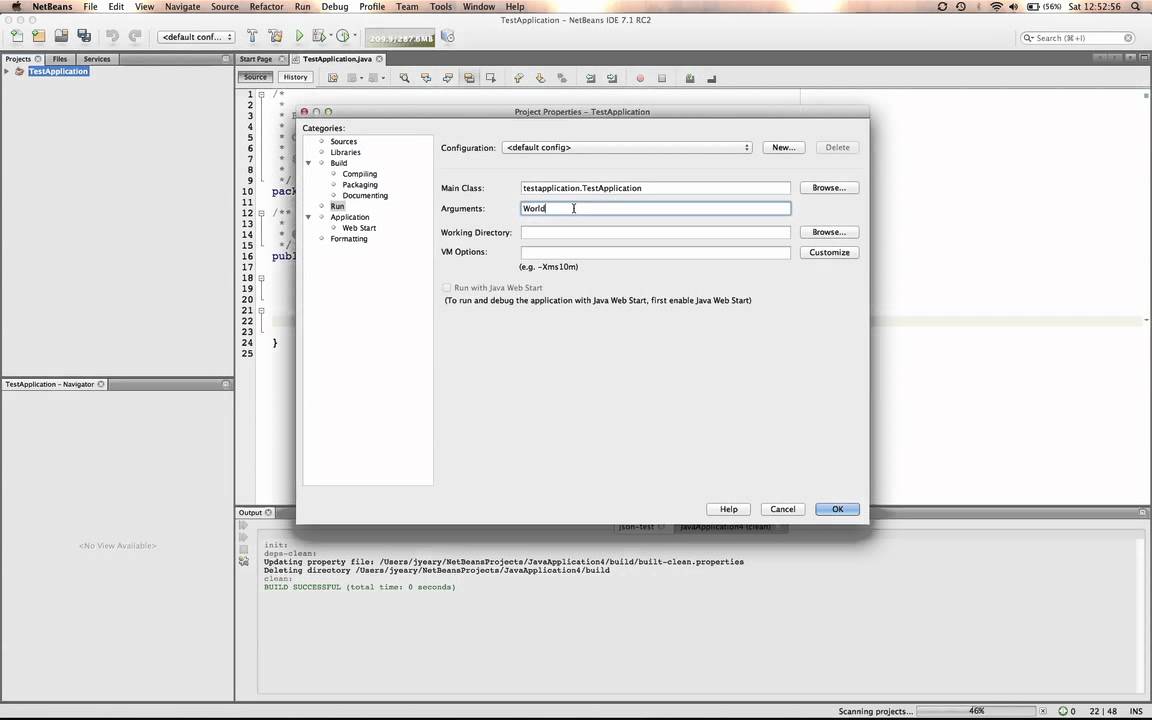
Task: Collapse the Application category in Project Properties
Action: point(309,217)
